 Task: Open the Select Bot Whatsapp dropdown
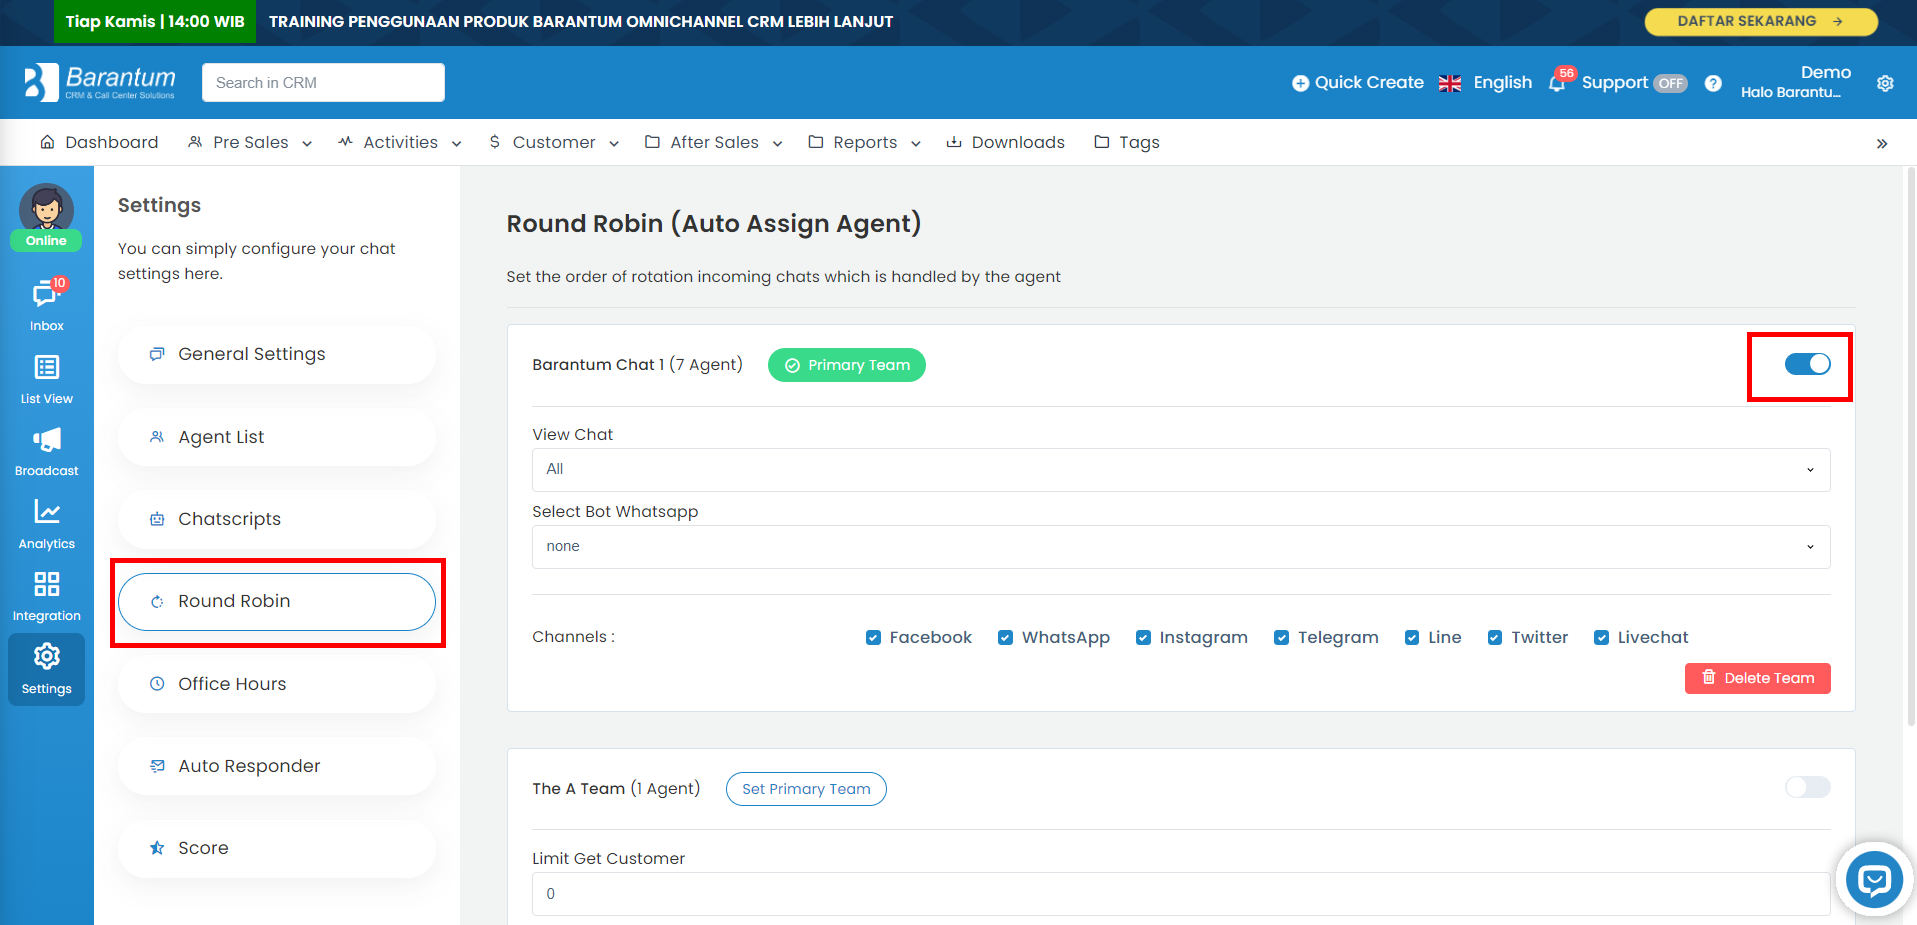1181,547
